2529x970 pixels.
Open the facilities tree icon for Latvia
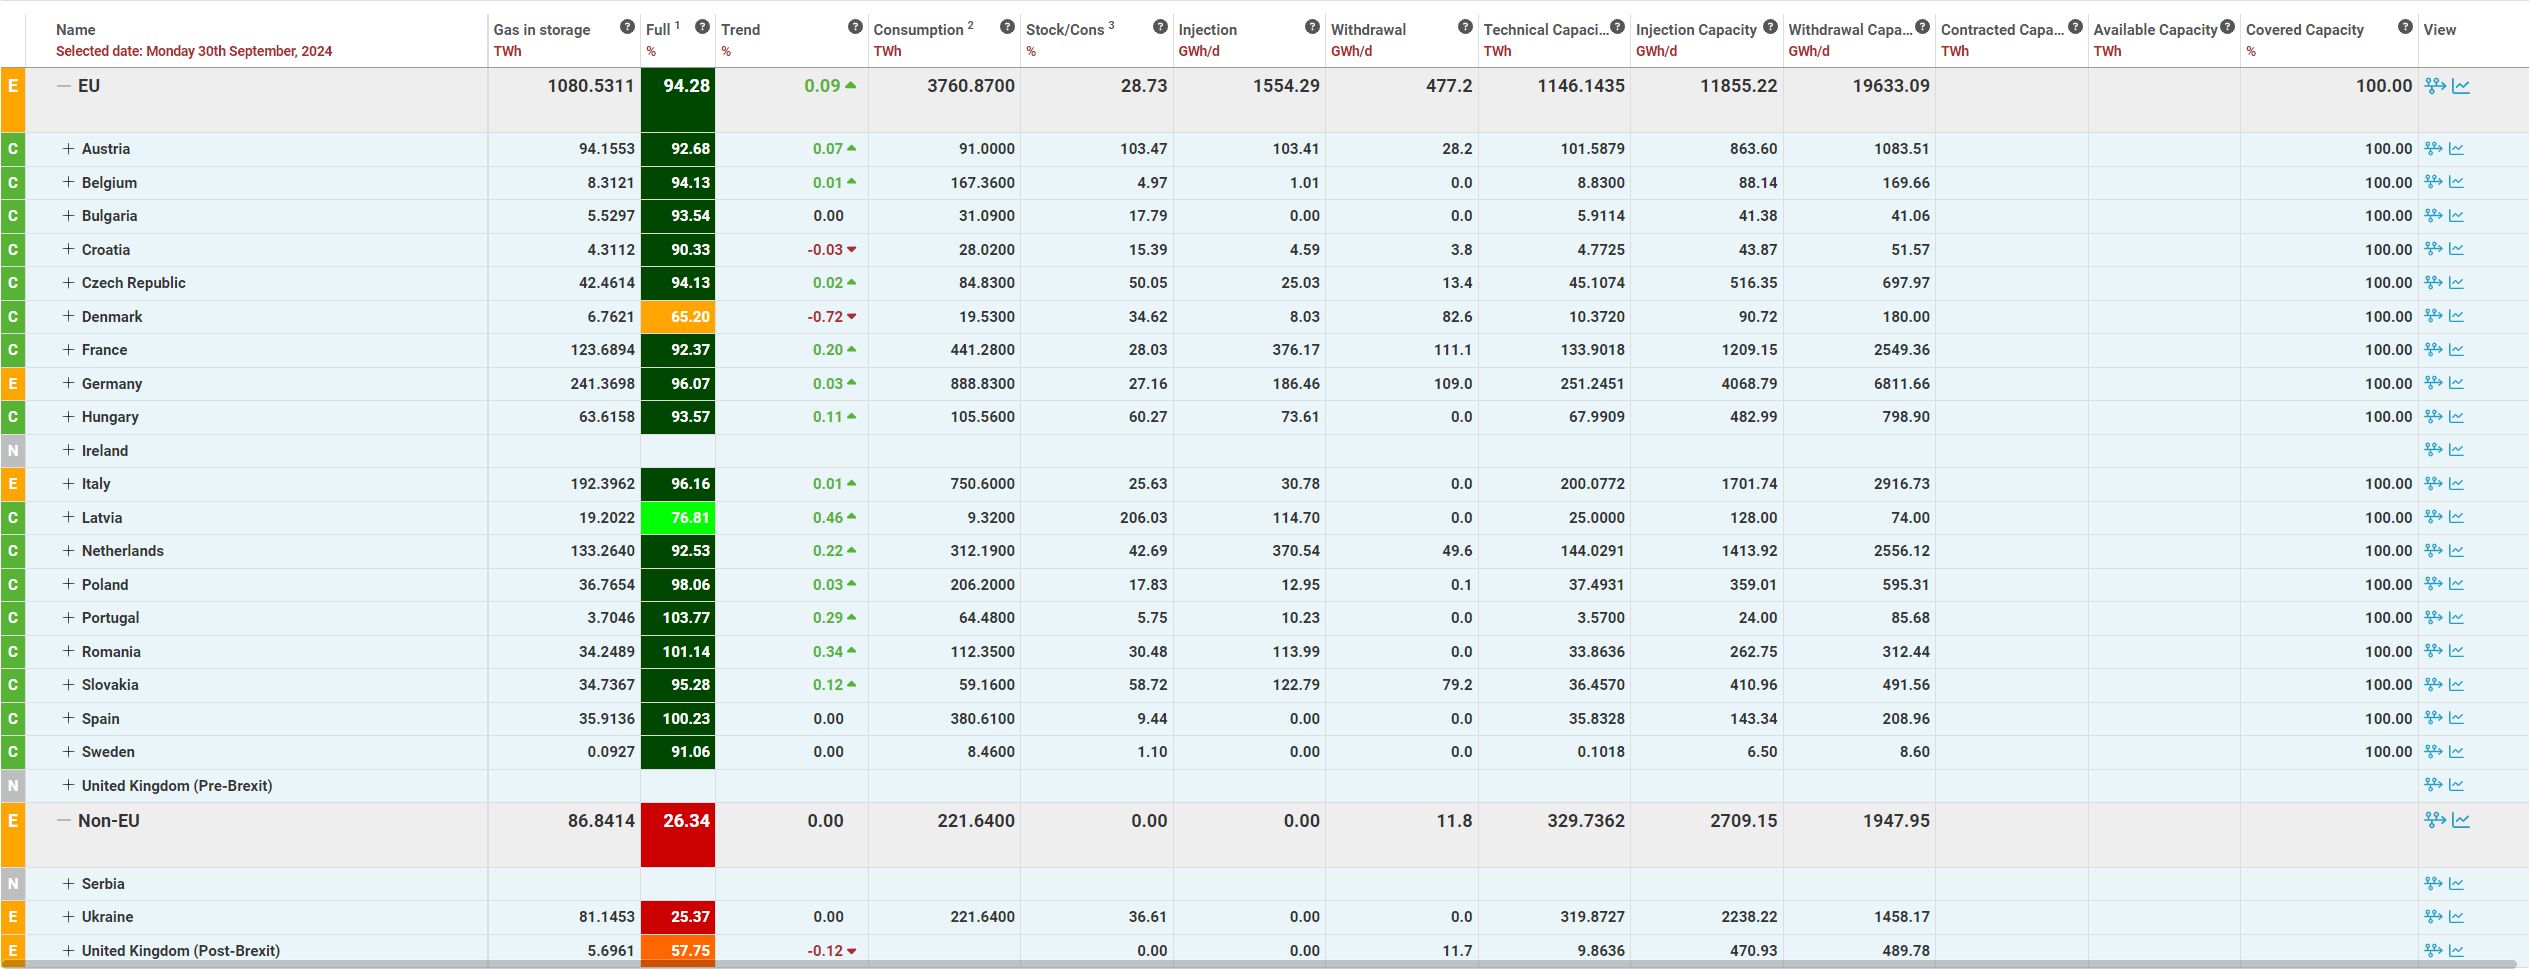2434,517
